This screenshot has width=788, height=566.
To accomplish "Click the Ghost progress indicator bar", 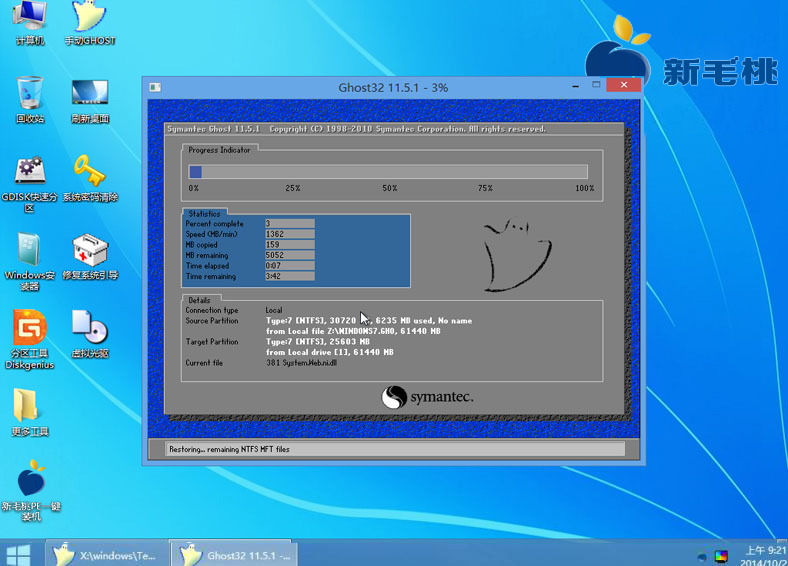I will click(x=388, y=172).
